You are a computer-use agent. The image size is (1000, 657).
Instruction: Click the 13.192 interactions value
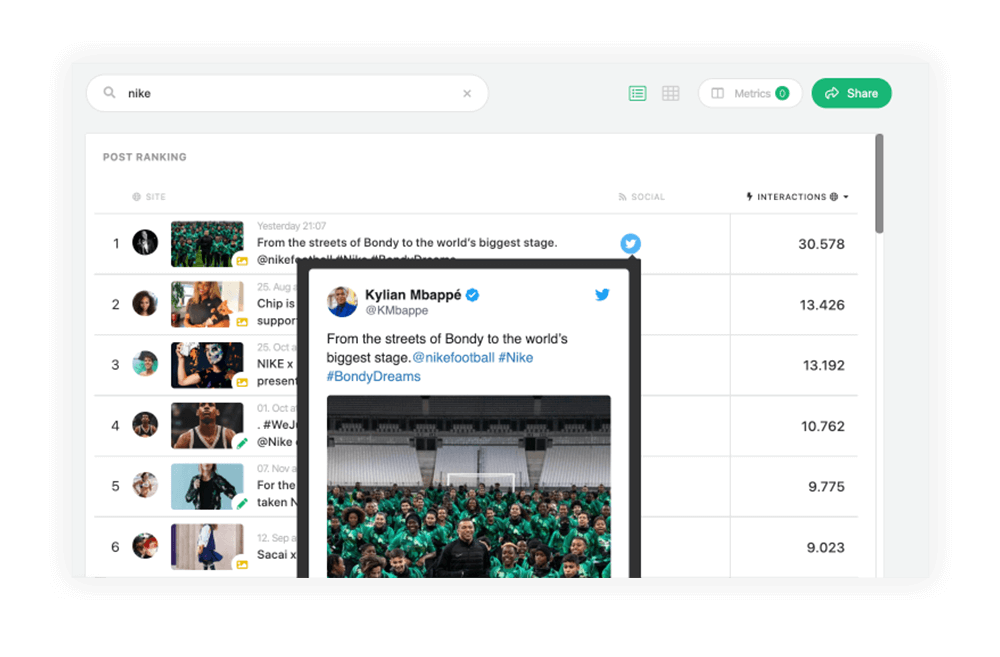click(823, 365)
